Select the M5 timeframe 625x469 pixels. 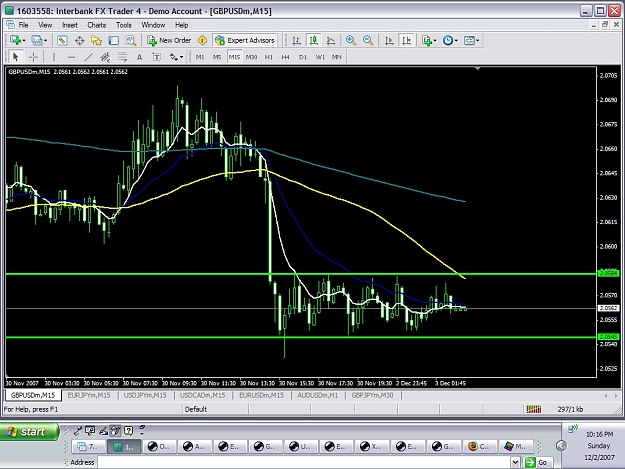point(217,57)
